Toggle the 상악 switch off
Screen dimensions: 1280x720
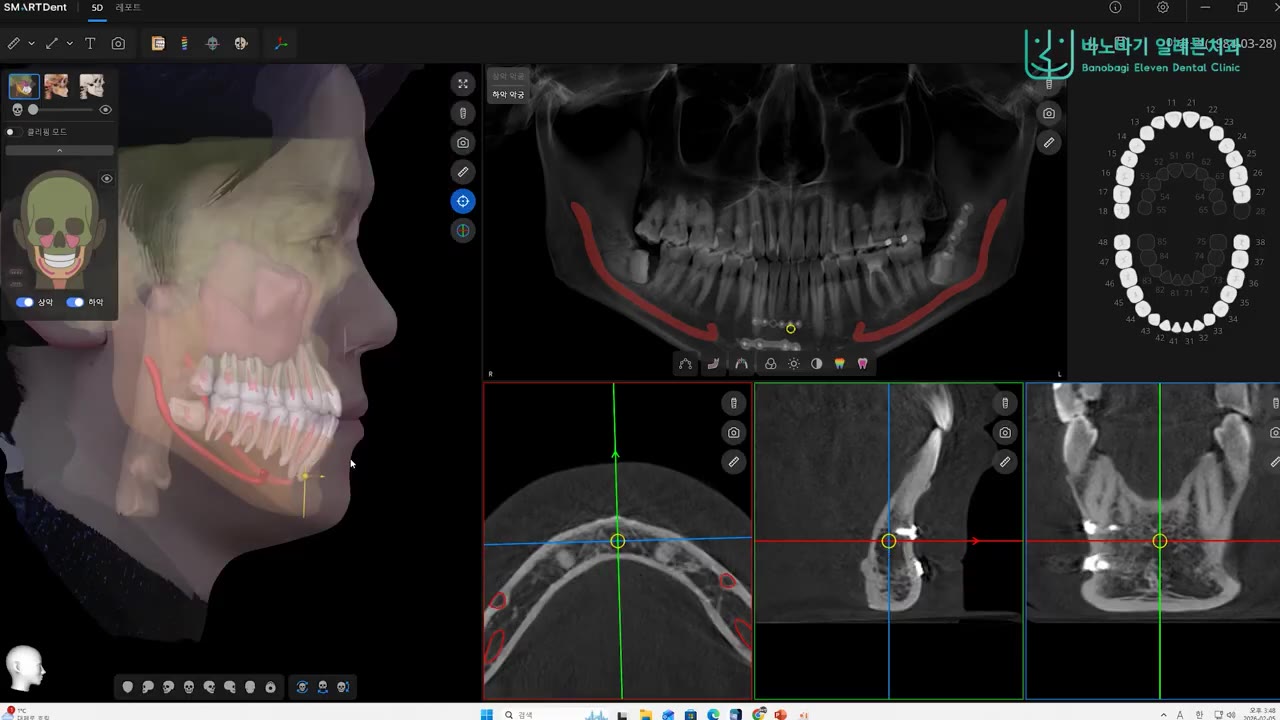[x=25, y=302]
